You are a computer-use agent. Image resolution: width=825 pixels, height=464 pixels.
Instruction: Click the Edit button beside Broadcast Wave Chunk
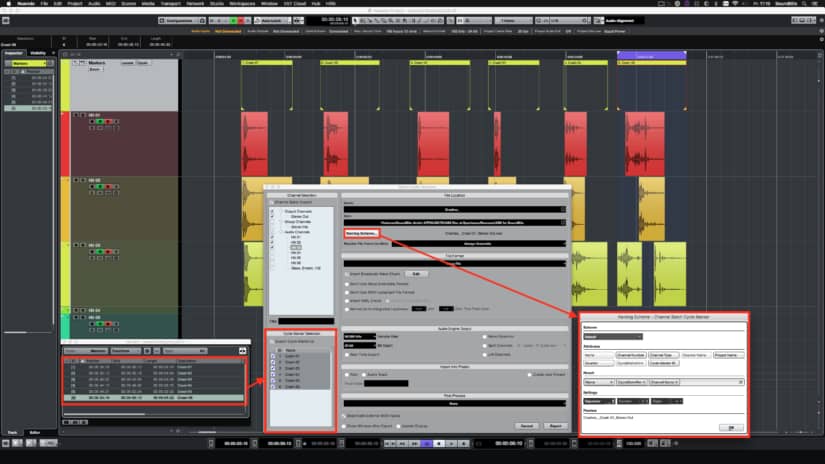416,274
